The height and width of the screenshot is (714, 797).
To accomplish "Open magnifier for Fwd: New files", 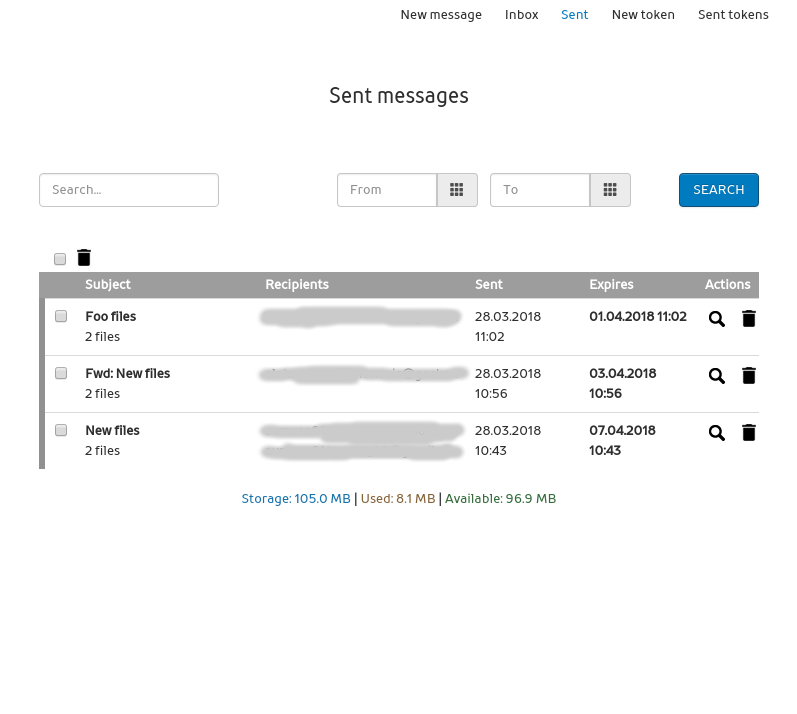I will click(x=716, y=376).
